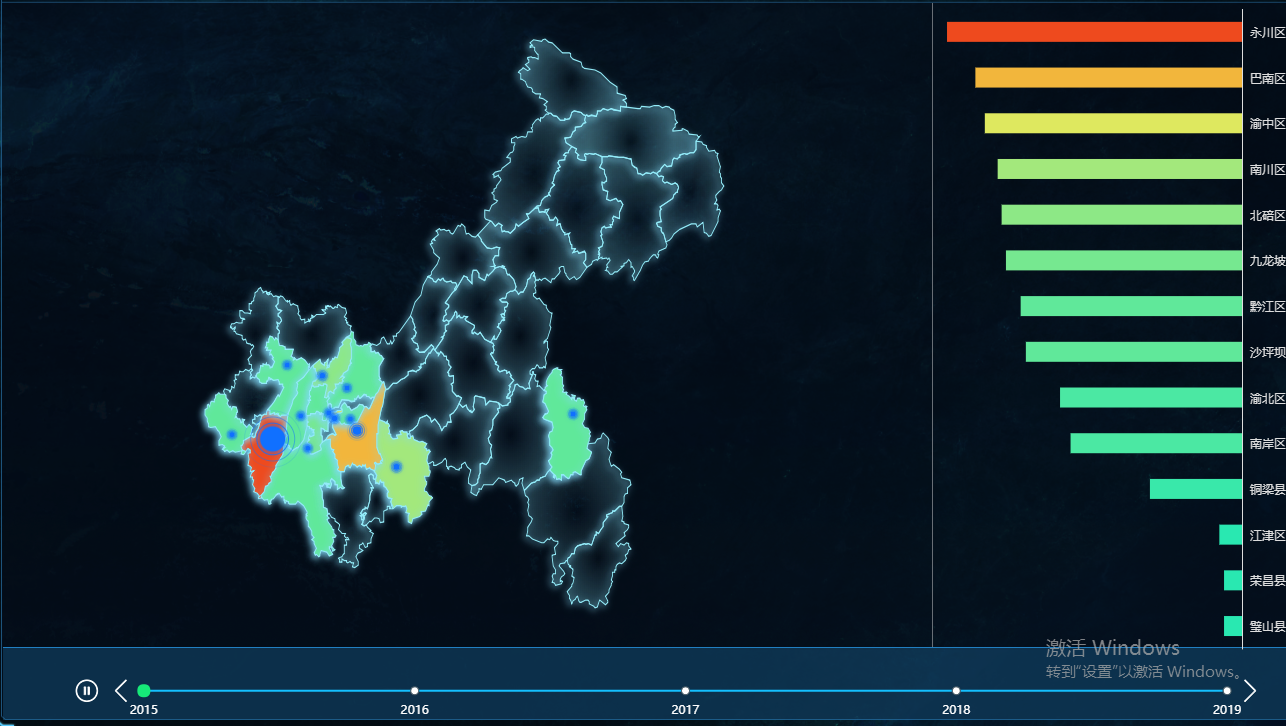
Task: Click the large blue hotspot circle on the map
Action: click(x=270, y=437)
